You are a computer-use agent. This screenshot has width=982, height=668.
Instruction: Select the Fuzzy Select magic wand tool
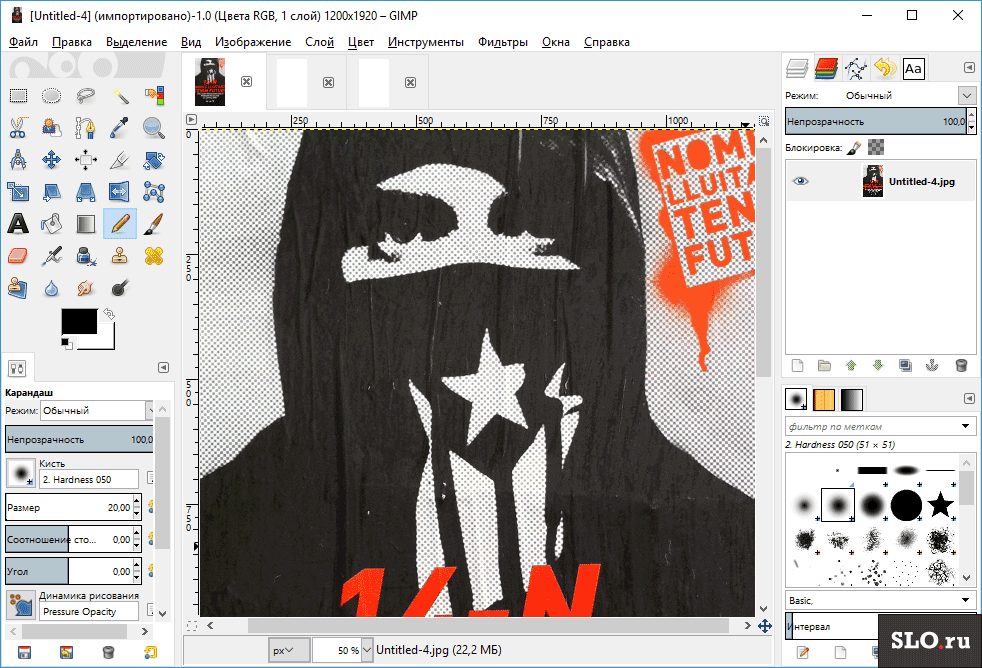tap(119, 96)
